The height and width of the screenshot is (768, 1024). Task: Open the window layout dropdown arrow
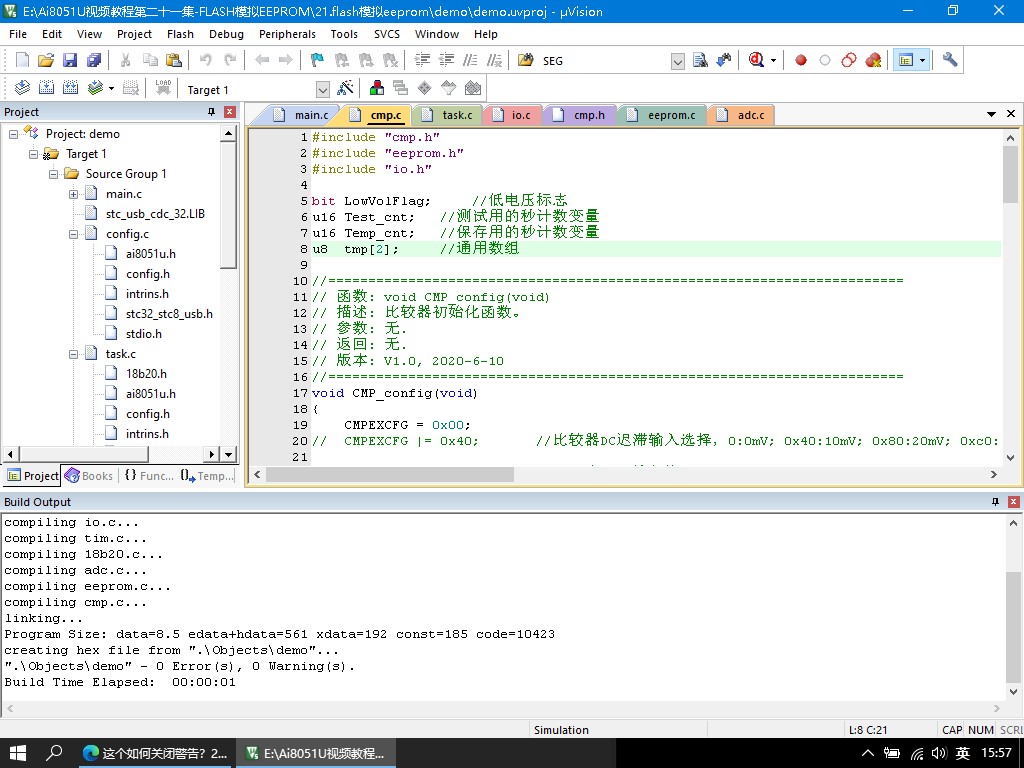pyautogui.click(x=922, y=61)
